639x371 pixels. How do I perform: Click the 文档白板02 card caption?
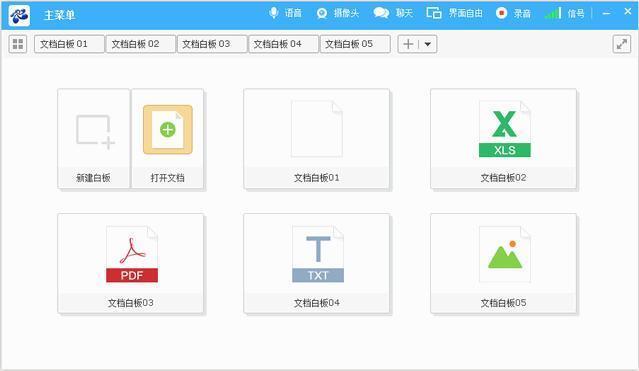[503, 178]
